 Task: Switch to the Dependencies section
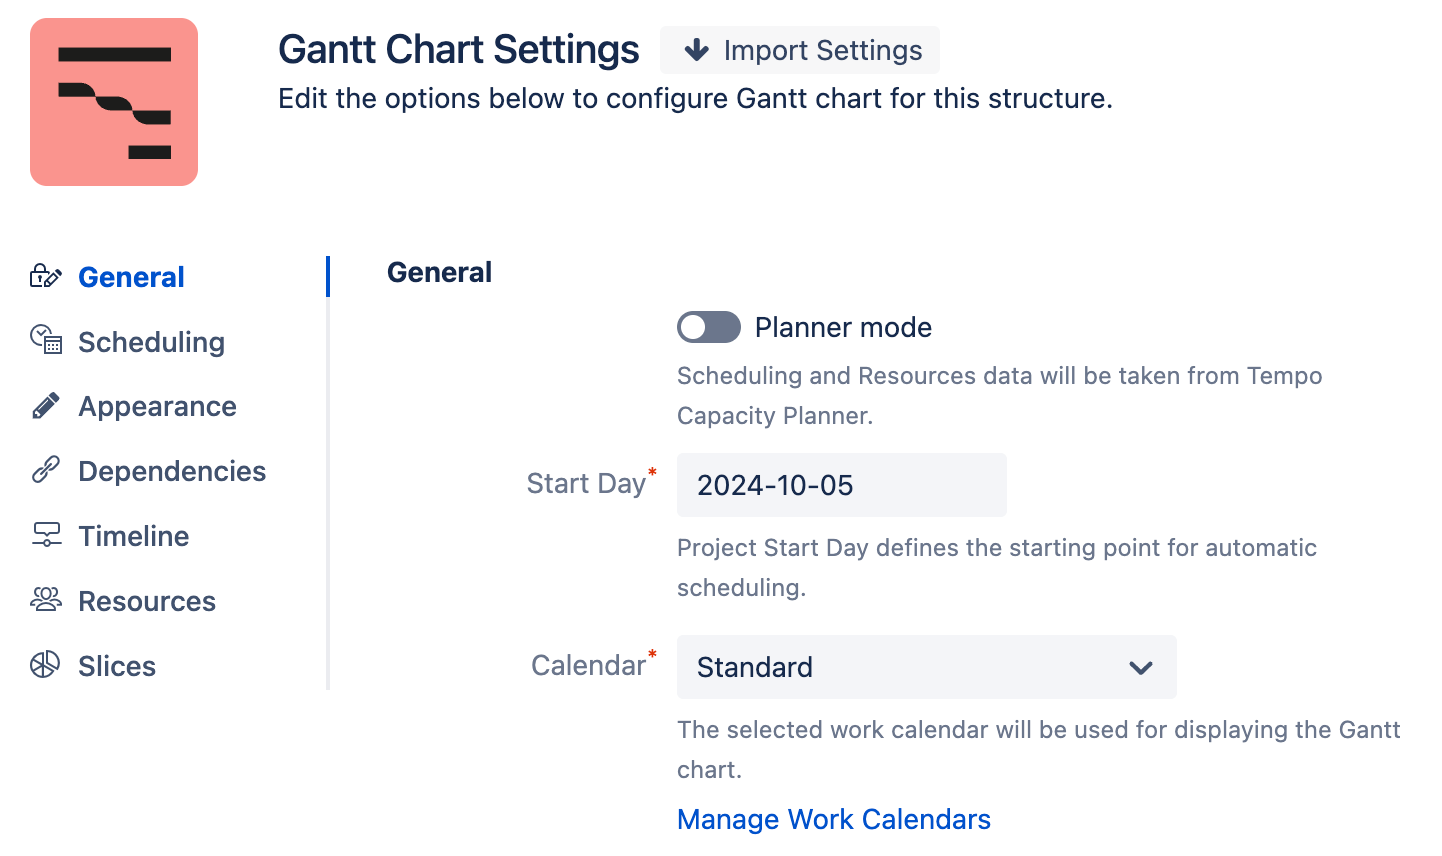pyautogui.click(x=171, y=470)
